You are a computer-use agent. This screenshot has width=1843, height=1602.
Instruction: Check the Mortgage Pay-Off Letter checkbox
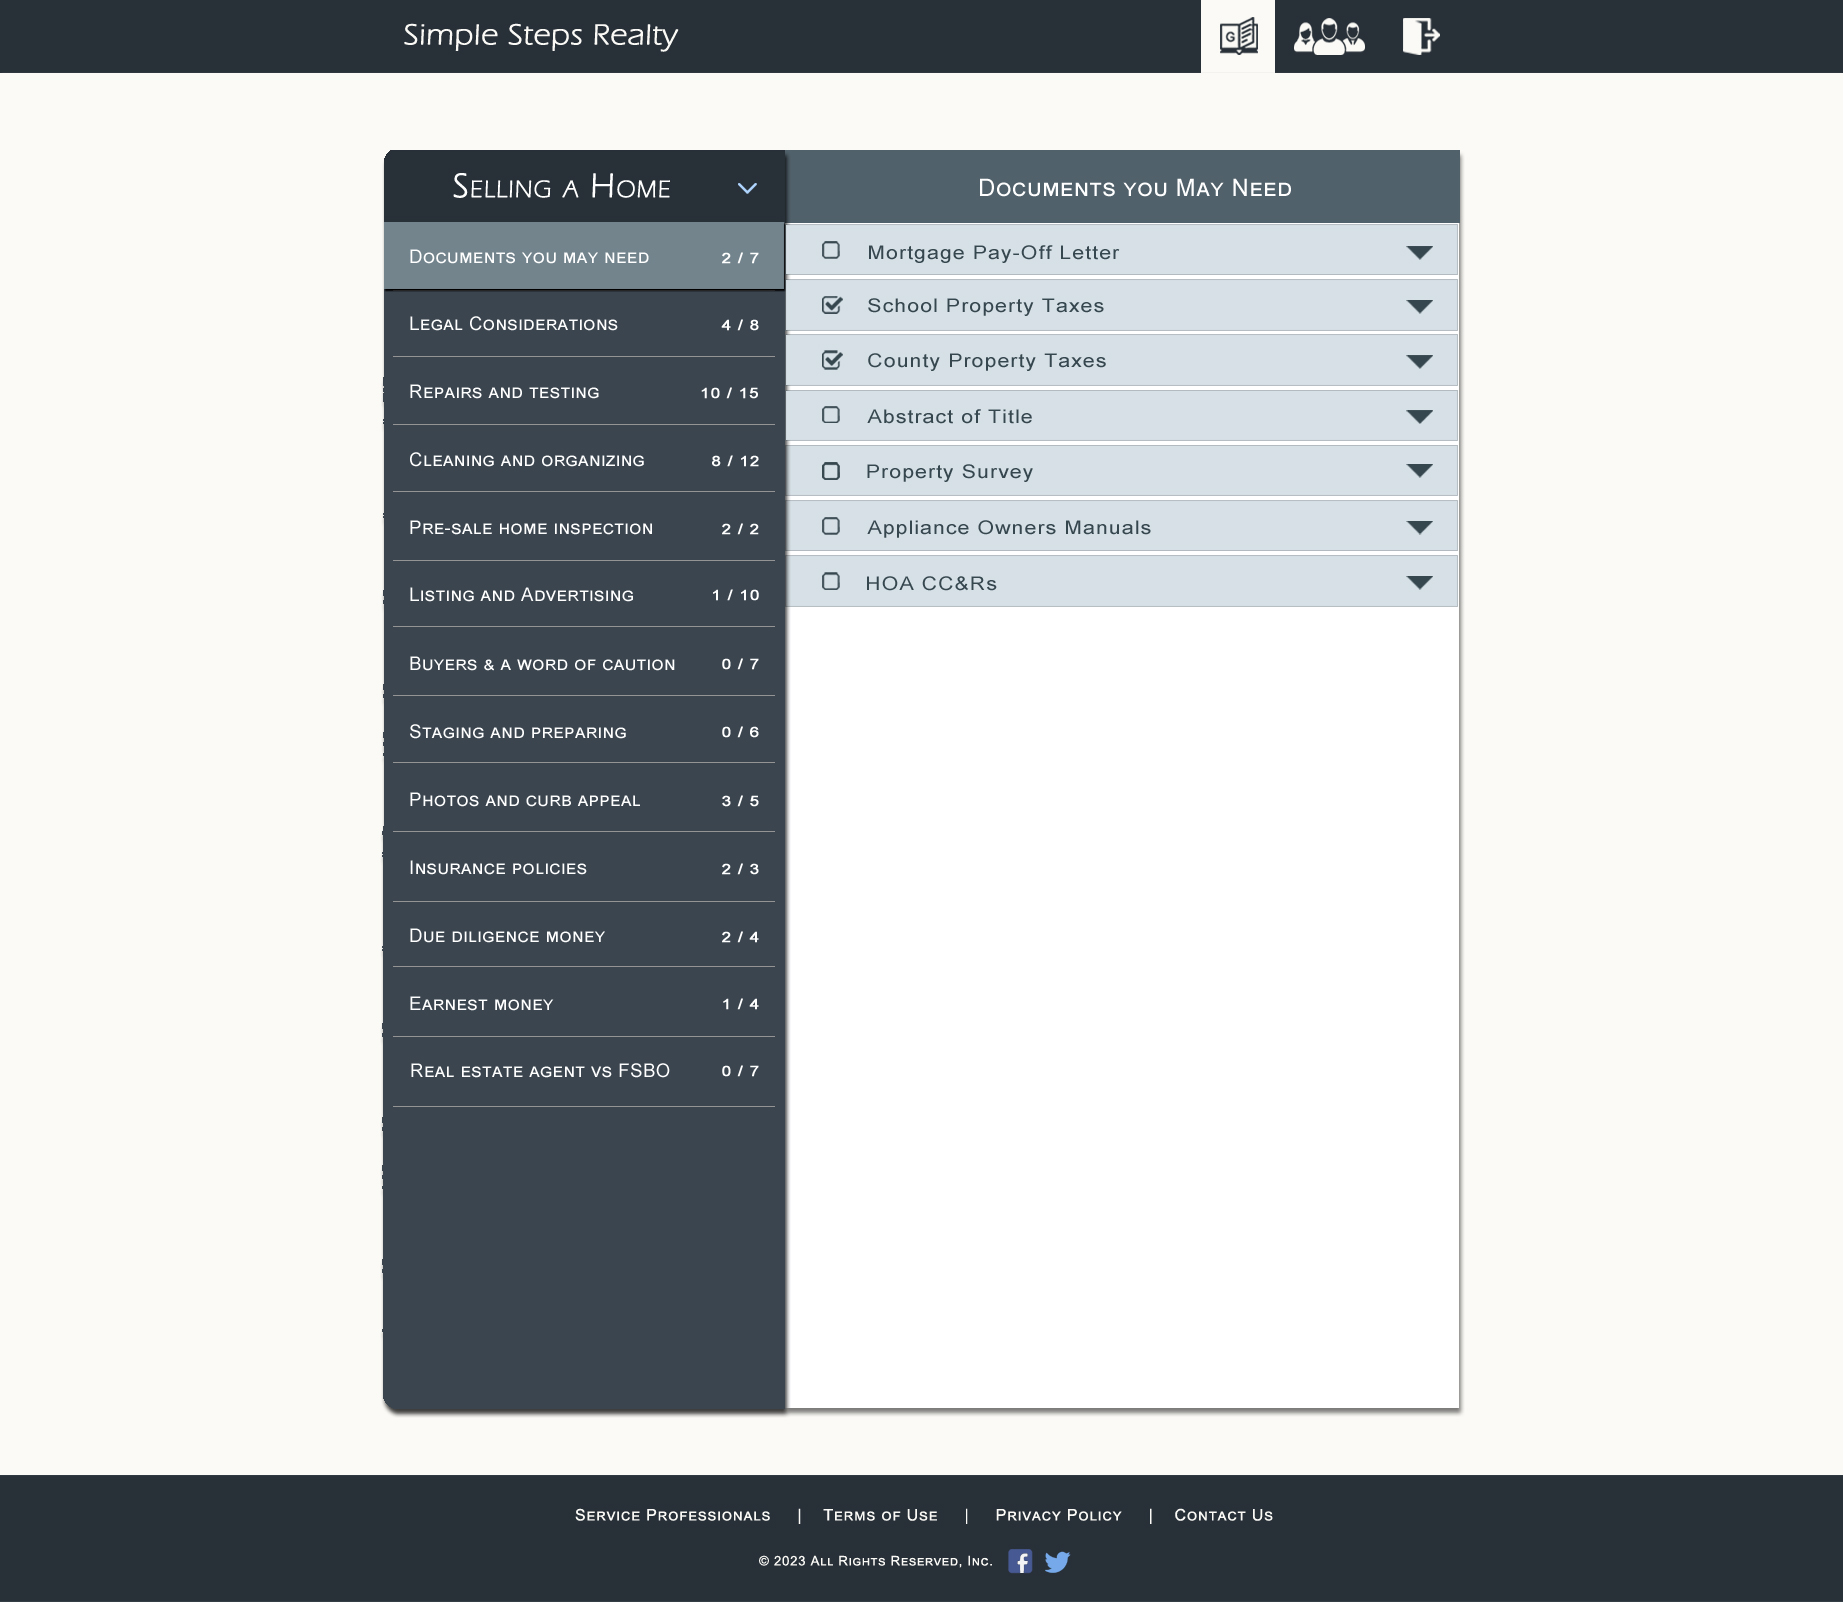coord(831,251)
